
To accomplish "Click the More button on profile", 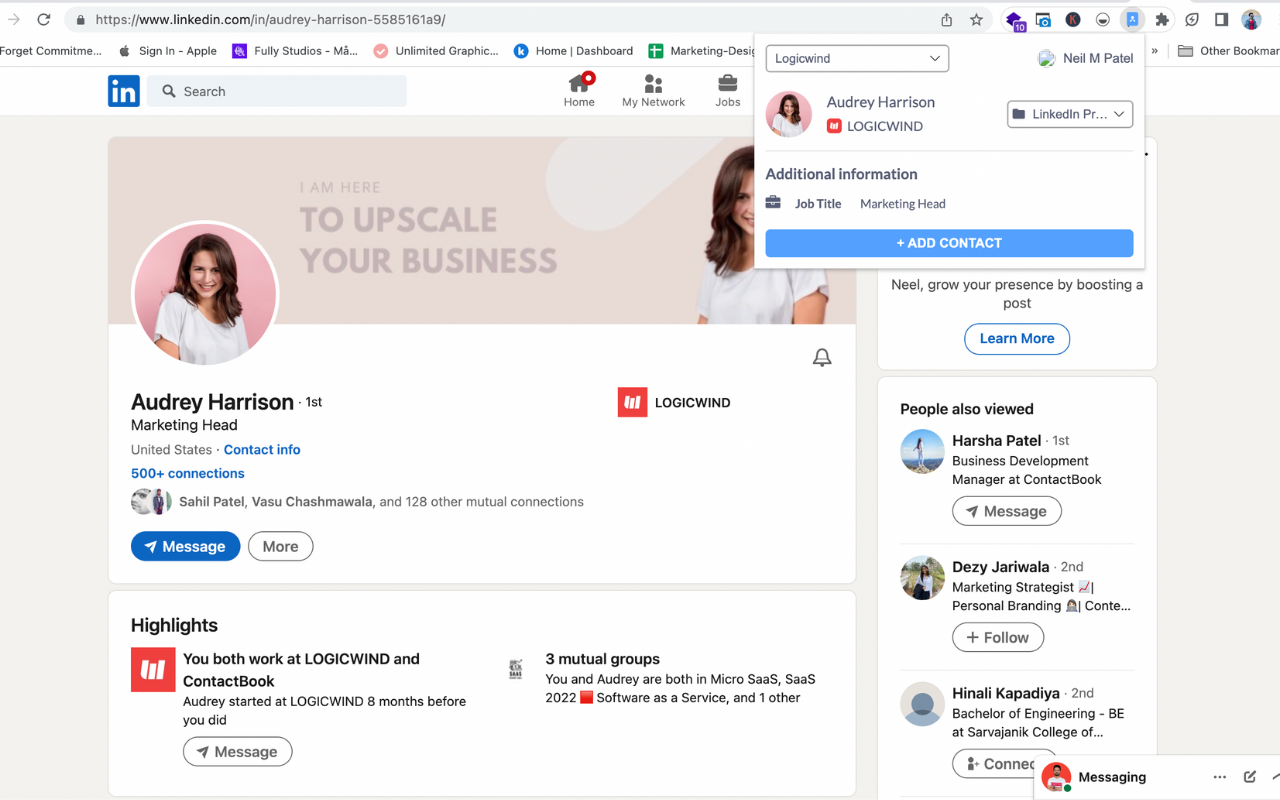I will (280, 547).
